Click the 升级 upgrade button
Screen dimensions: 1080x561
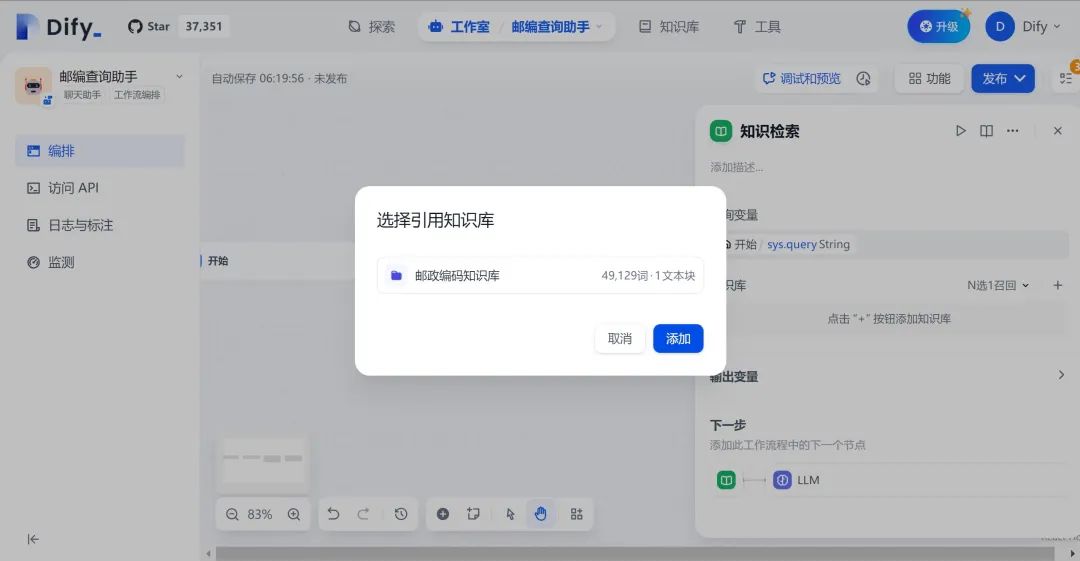[938, 26]
